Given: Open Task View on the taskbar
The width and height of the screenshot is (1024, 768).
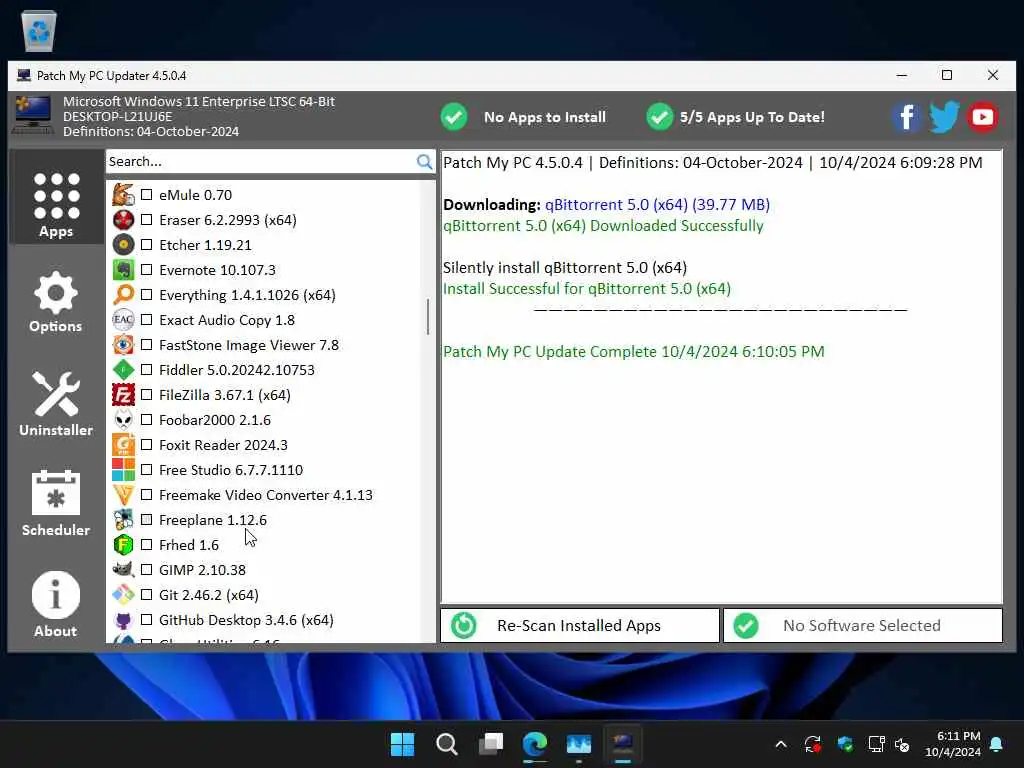Looking at the screenshot, I should 491,744.
